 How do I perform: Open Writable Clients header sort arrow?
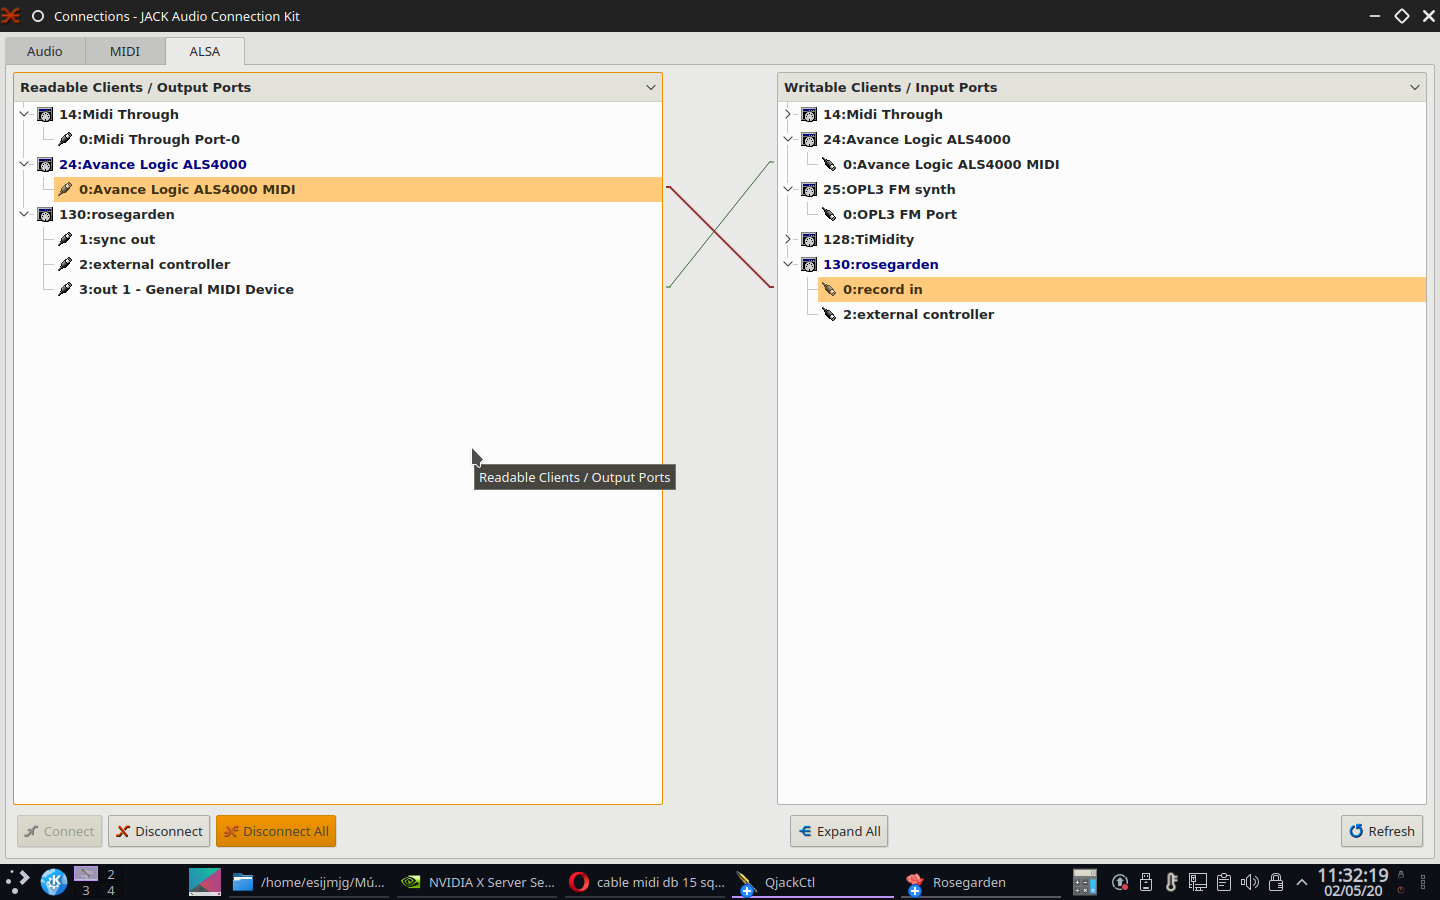(1415, 87)
